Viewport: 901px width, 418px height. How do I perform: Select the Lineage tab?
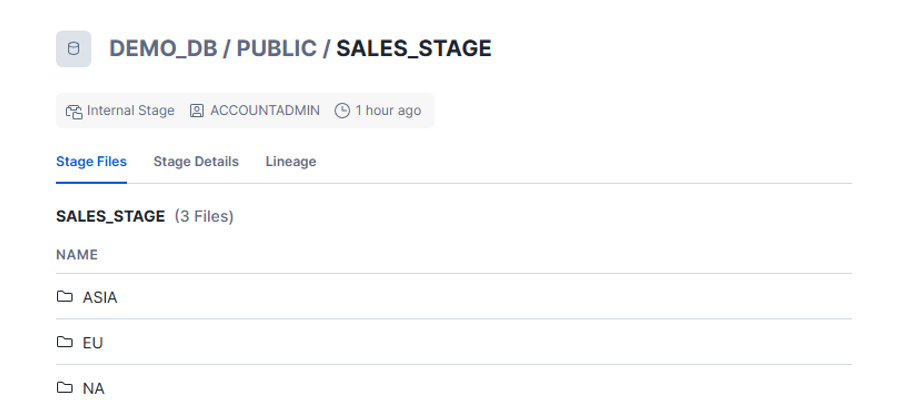pyautogui.click(x=291, y=162)
